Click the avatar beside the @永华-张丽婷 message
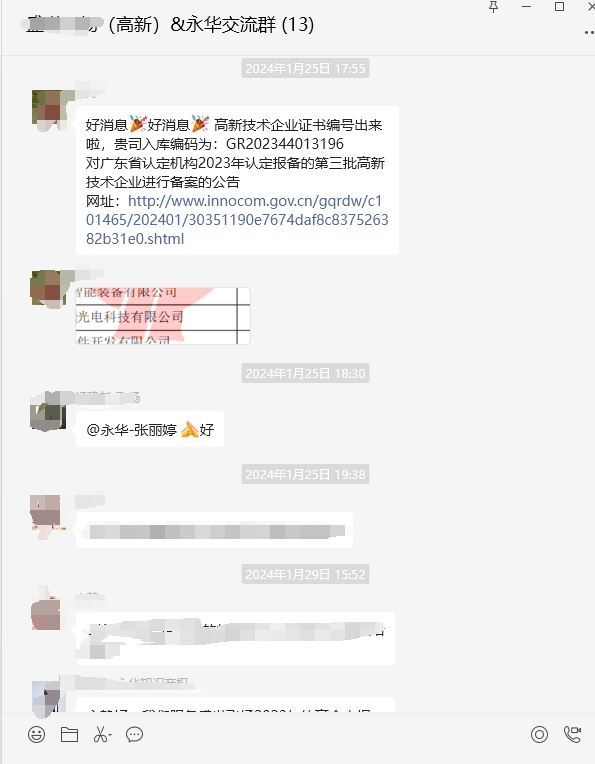 [x=48, y=411]
